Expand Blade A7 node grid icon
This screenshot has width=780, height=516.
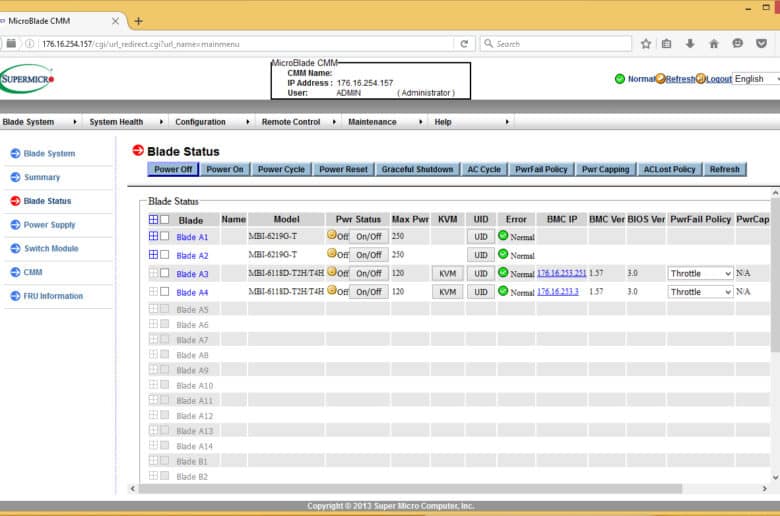[x=153, y=339]
